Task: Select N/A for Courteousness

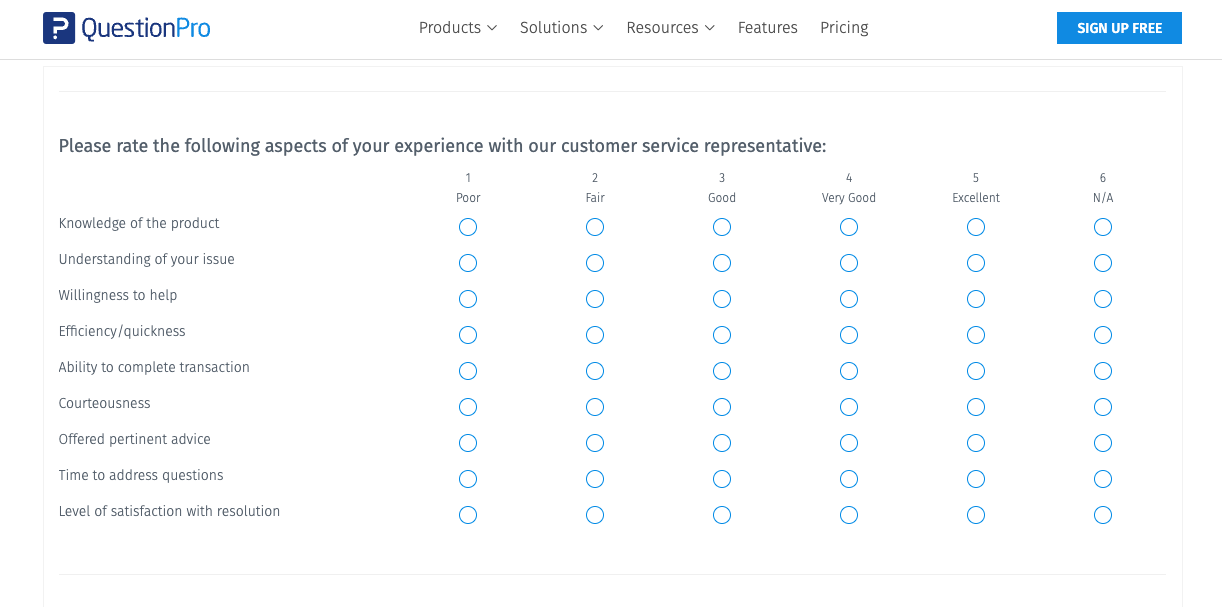Action: tap(1103, 407)
